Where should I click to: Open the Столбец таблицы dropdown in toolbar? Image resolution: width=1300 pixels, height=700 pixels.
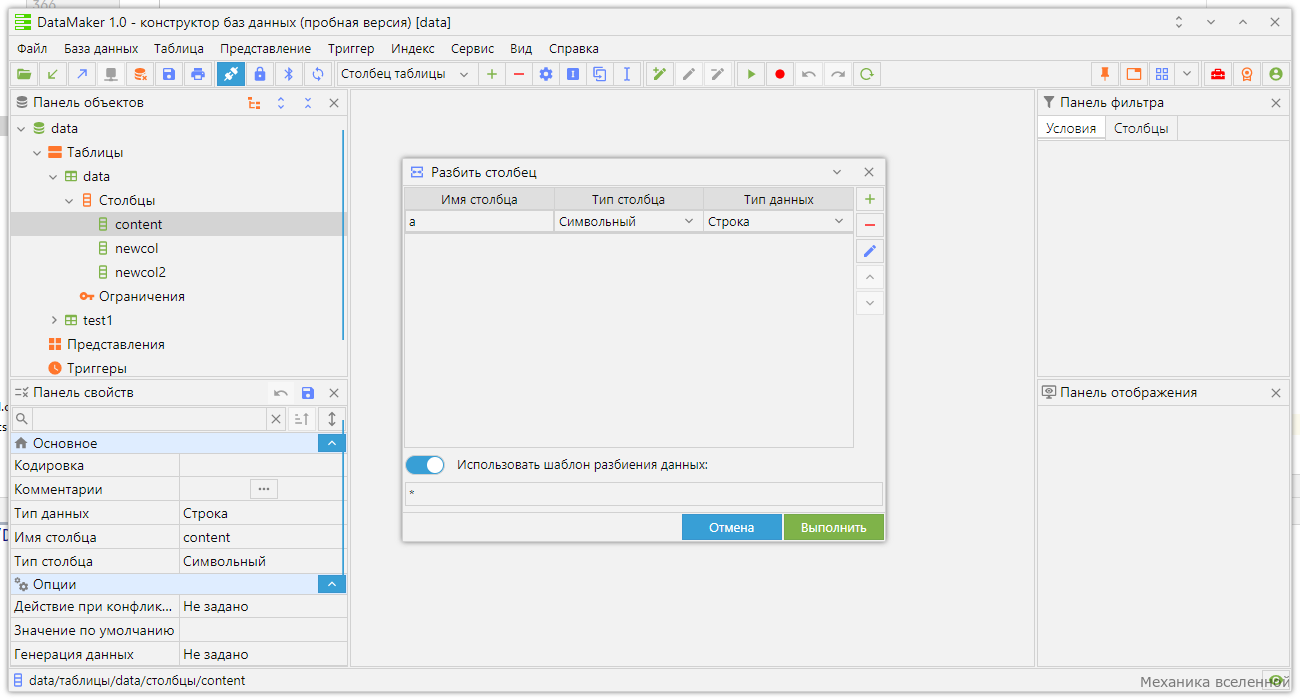click(405, 74)
